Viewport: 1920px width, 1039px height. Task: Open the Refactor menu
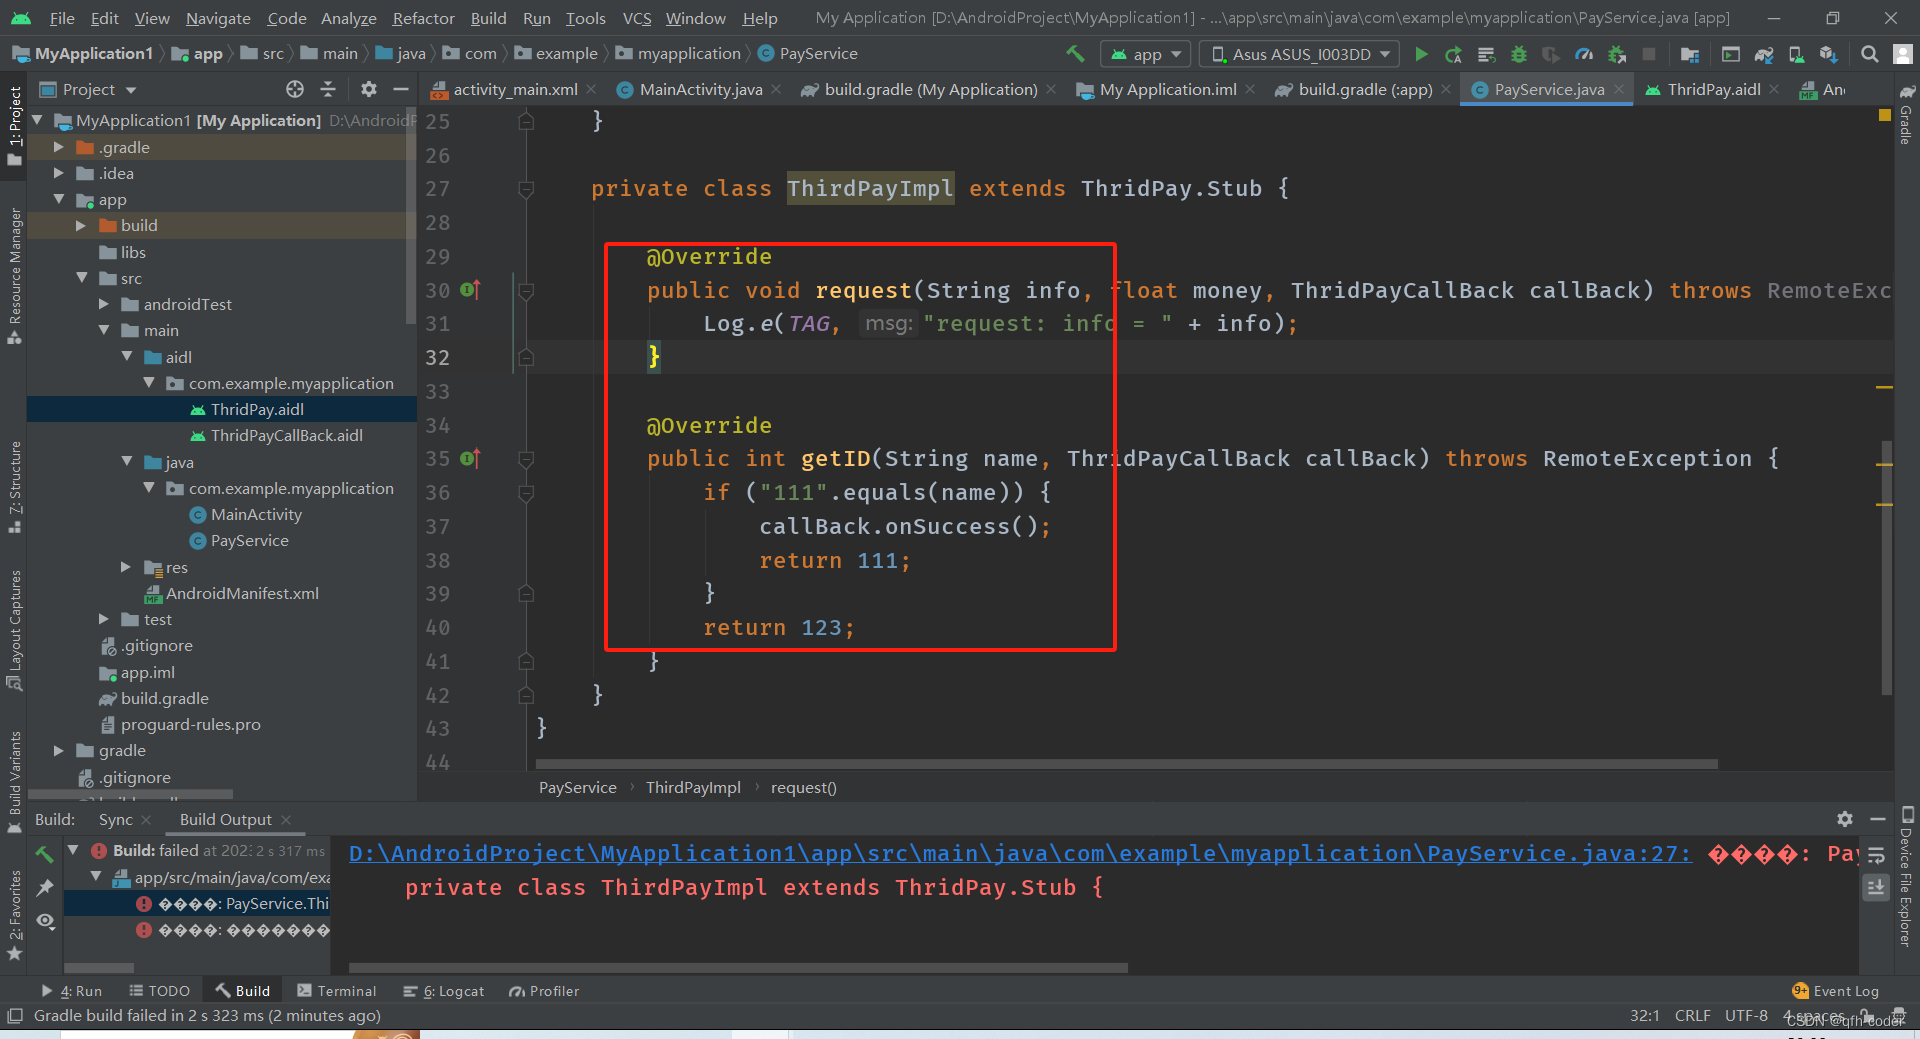(422, 18)
